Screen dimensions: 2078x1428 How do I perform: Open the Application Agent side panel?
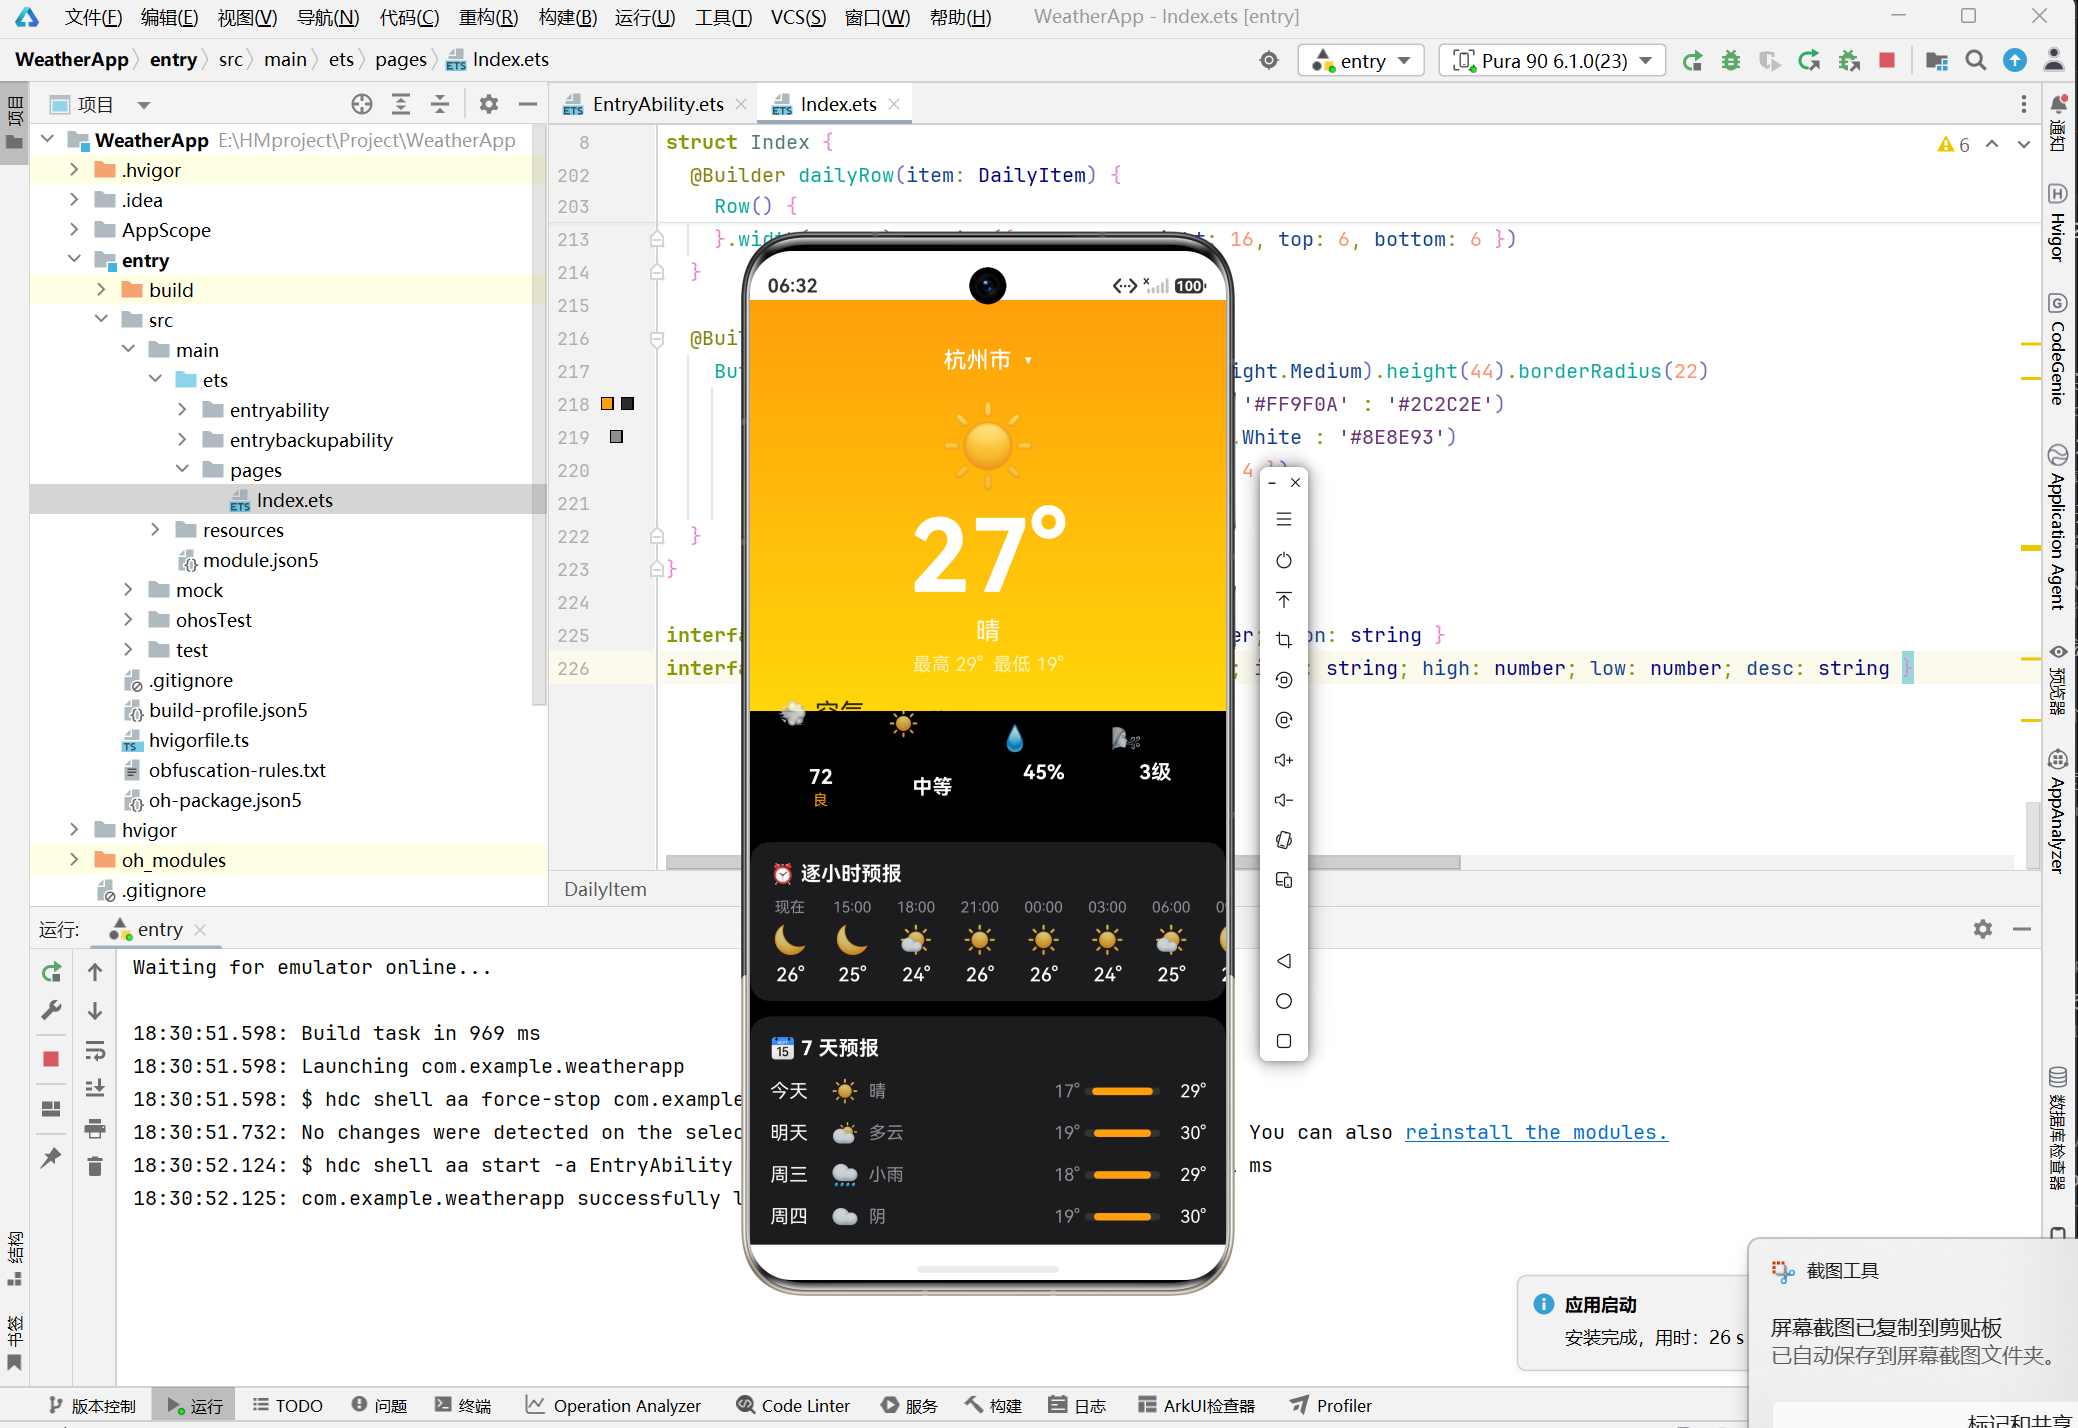2057,526
